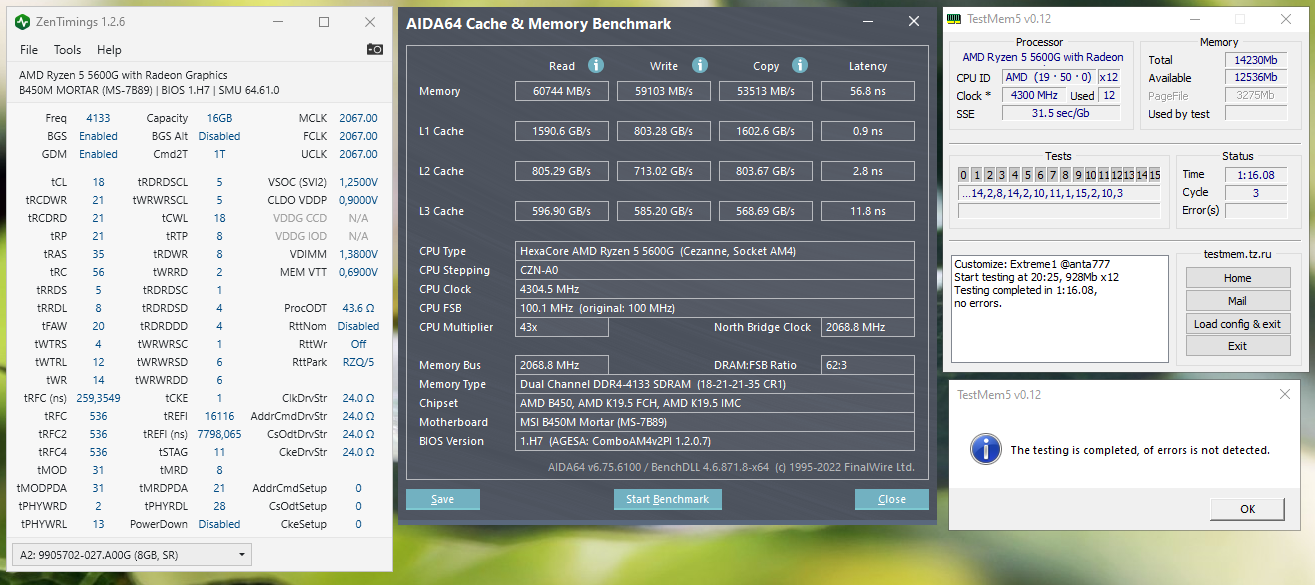The height and width of the screenshot is (585, 1315).
Task: Open the Tools menu in ZenTimings
Action: [67, 49]
